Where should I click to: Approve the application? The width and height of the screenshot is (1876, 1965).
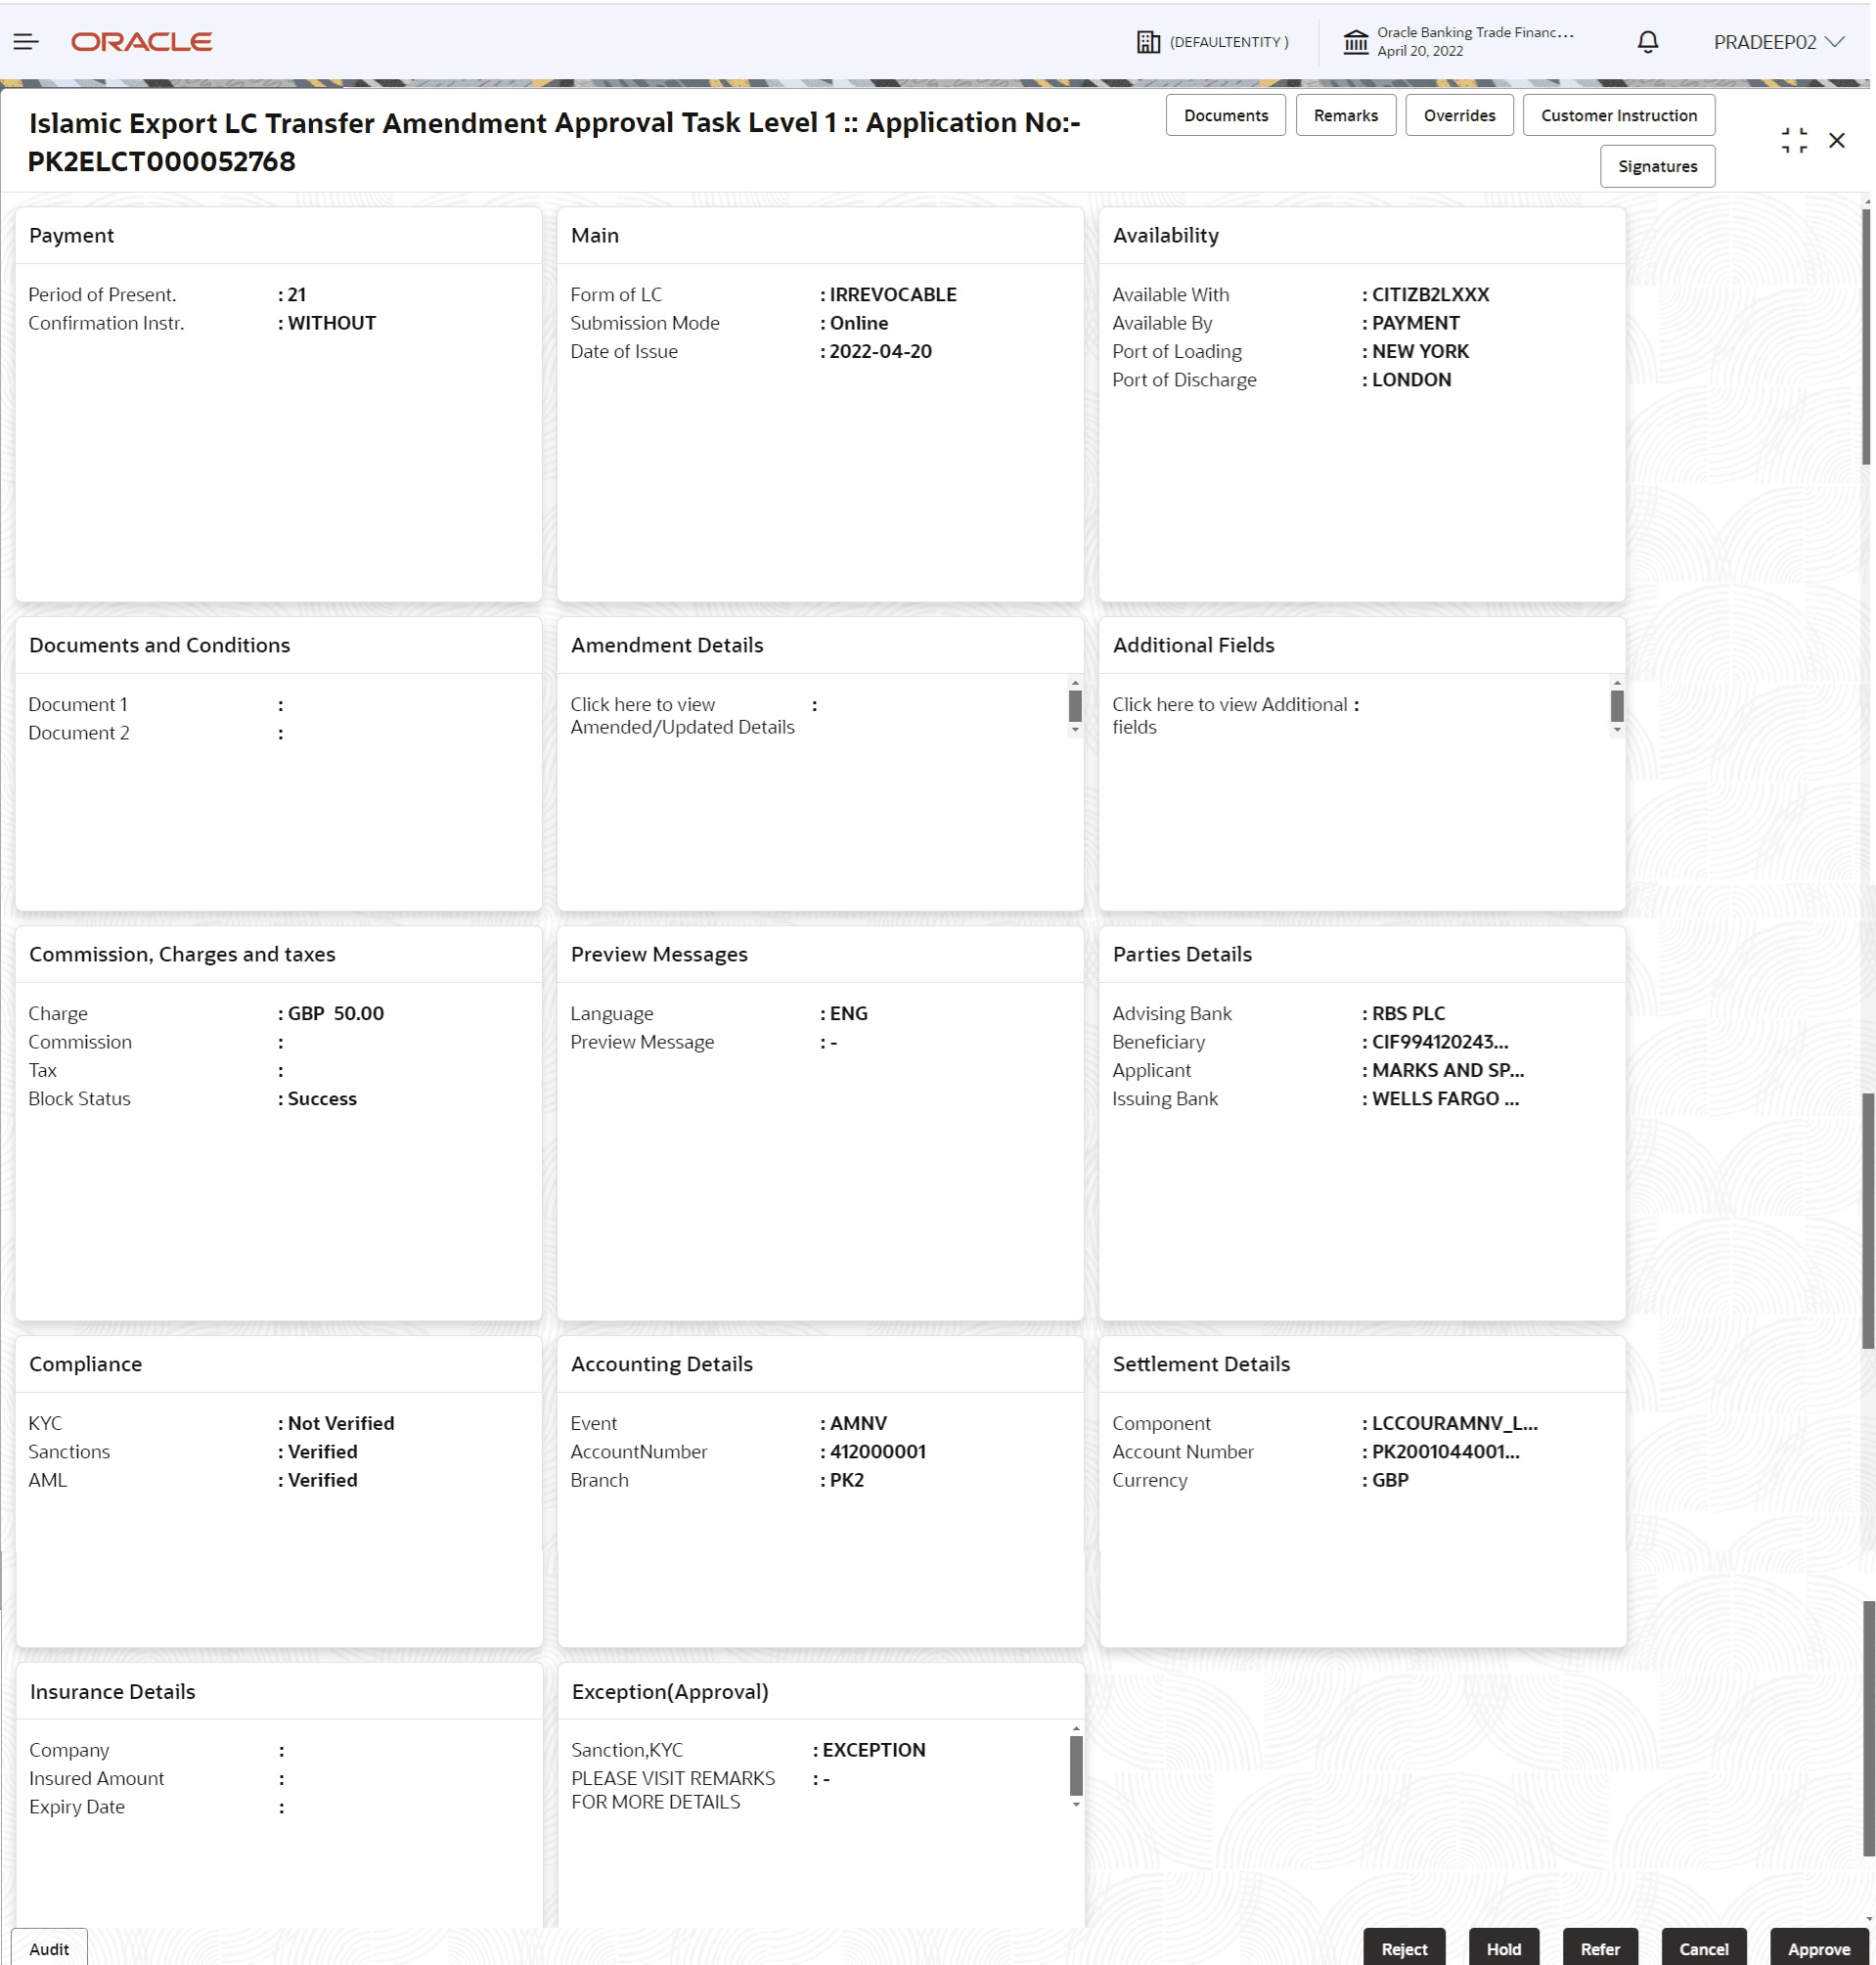1819,1948
